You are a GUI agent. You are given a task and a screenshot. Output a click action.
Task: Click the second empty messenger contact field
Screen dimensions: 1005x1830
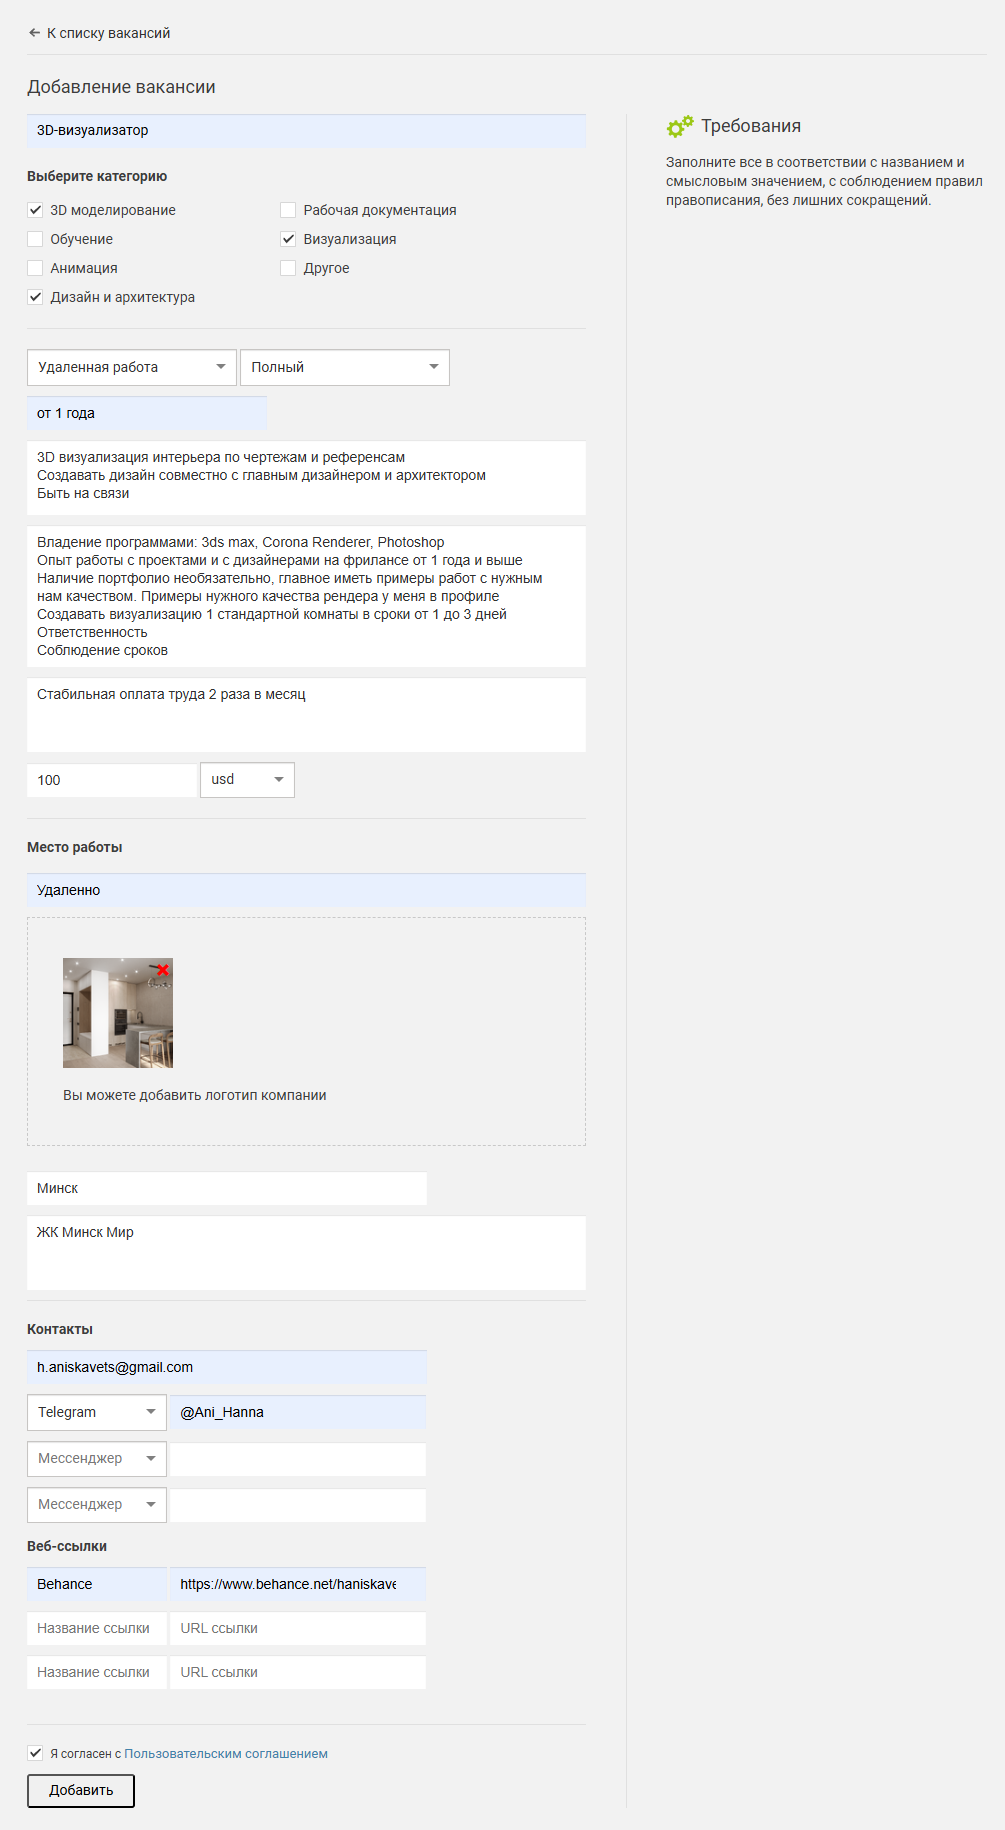[x=298, y=1459]
